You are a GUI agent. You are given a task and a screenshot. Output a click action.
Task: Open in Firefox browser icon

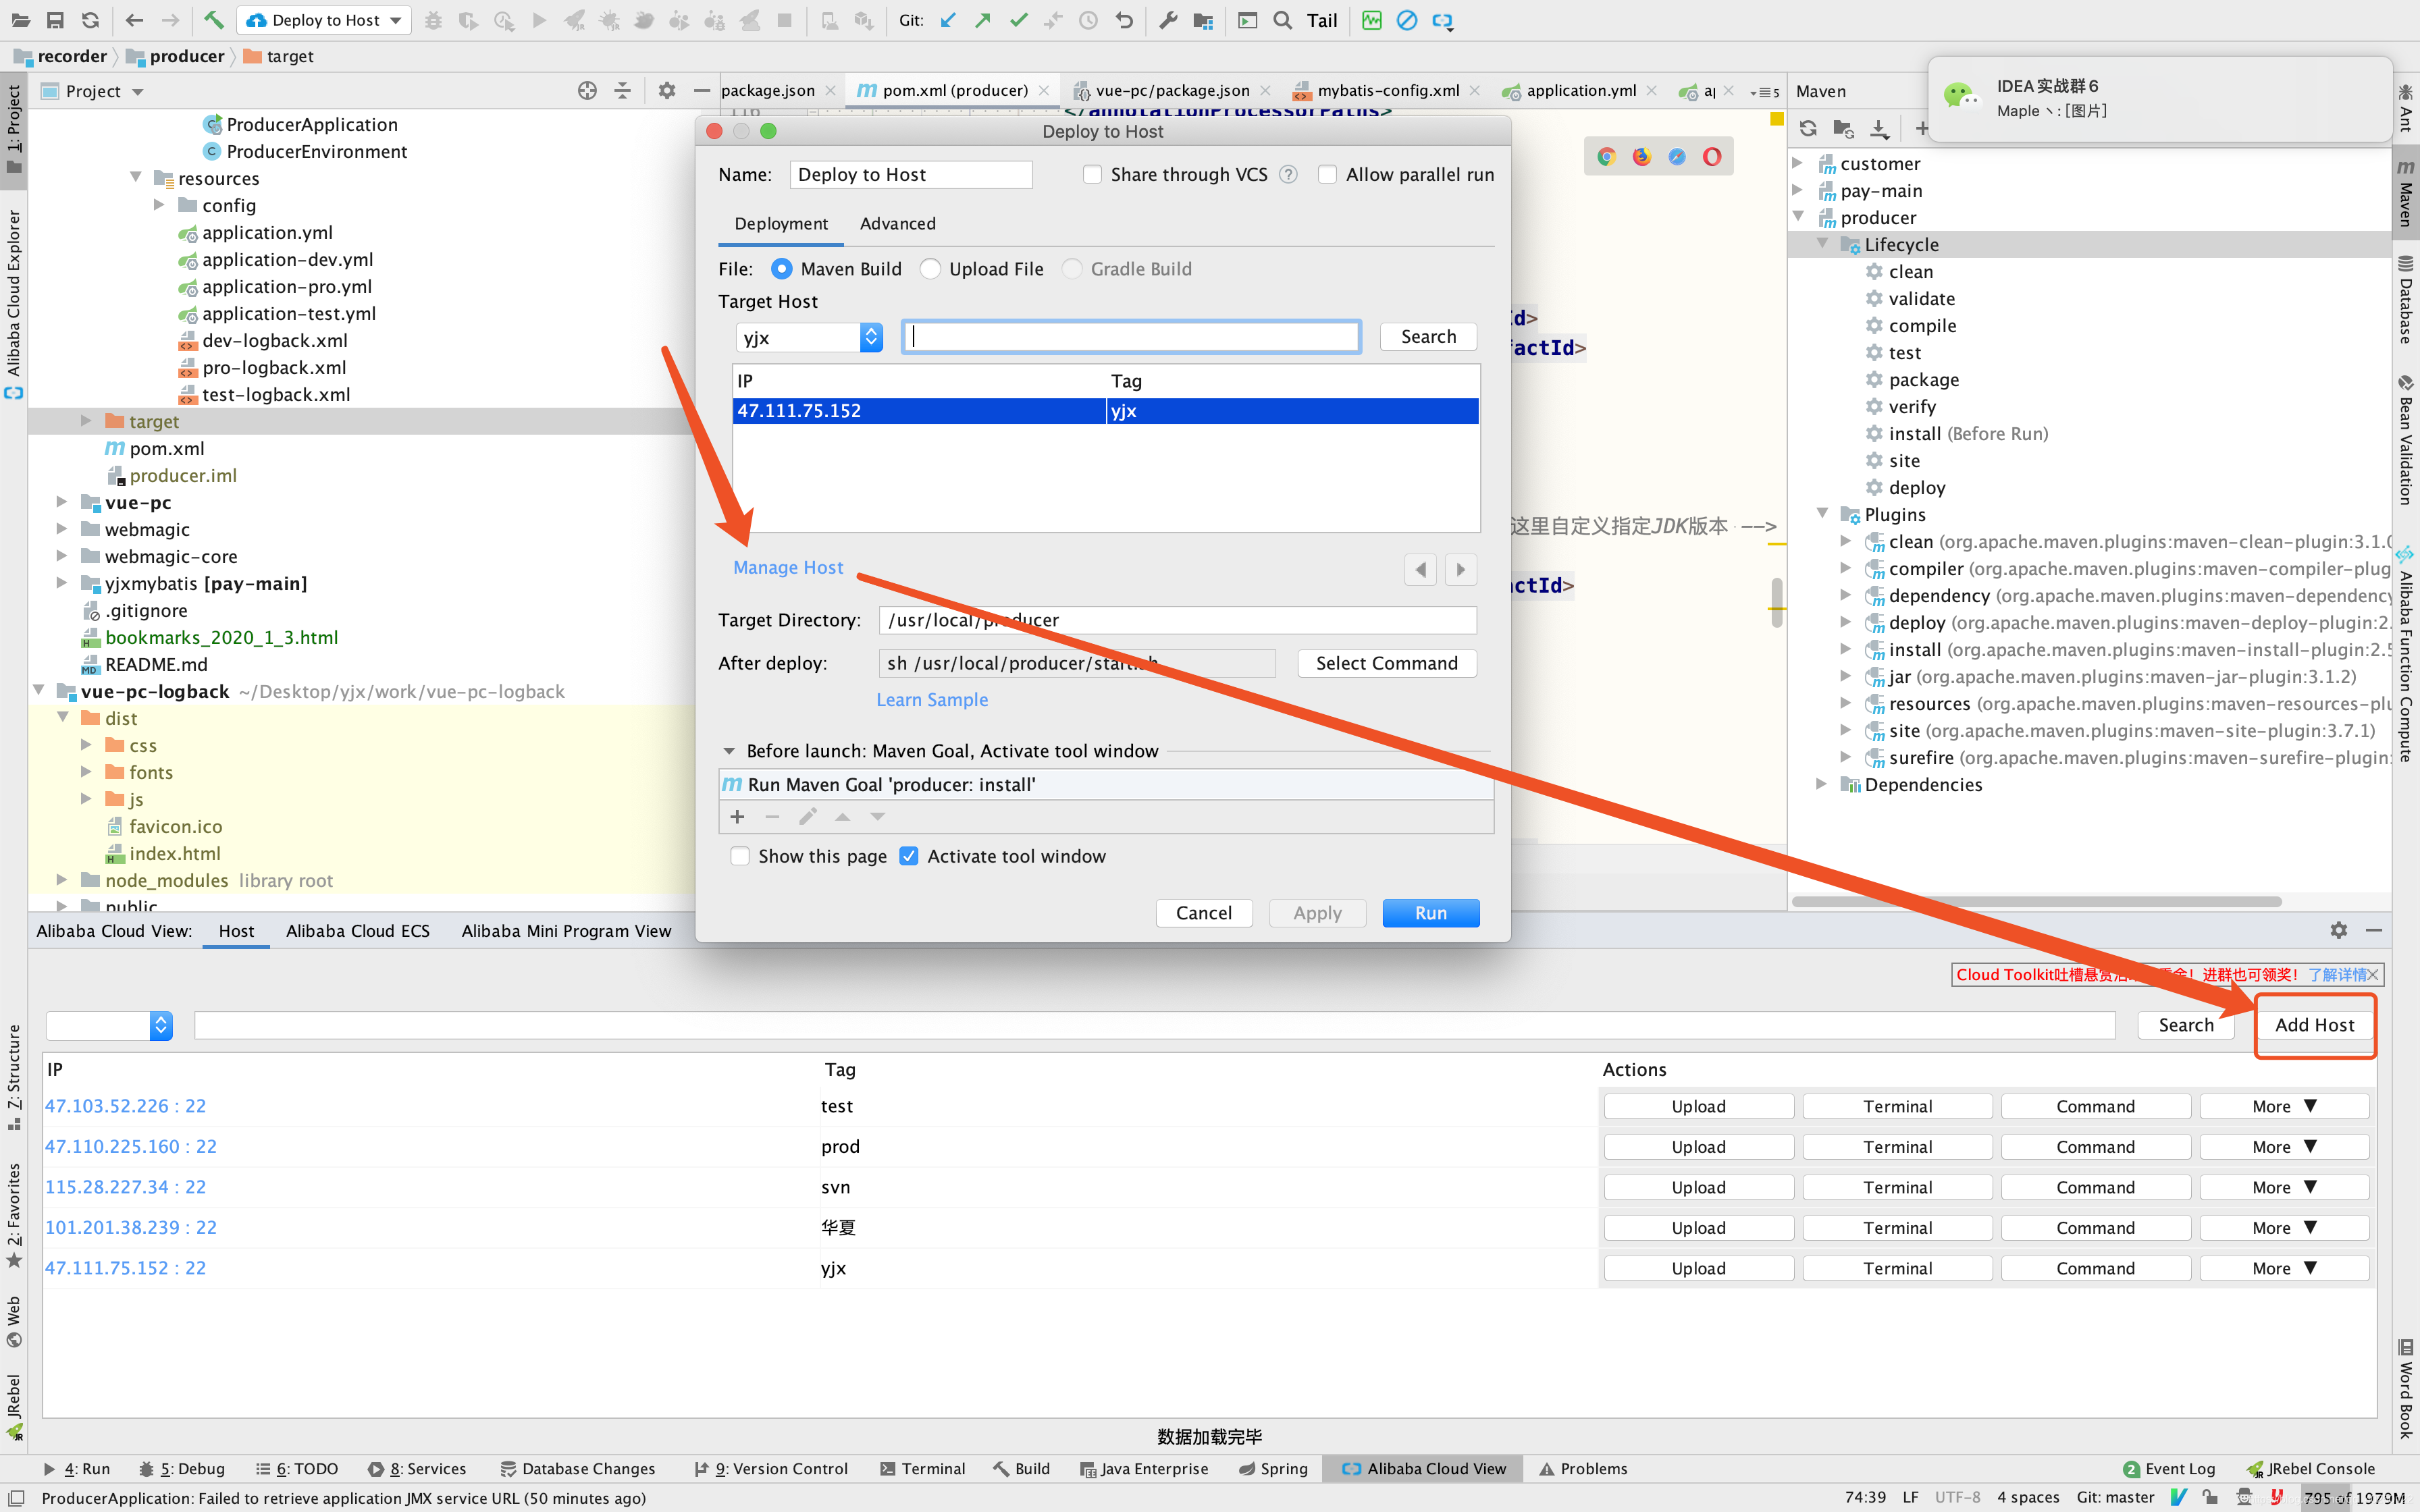(1641, 157)
